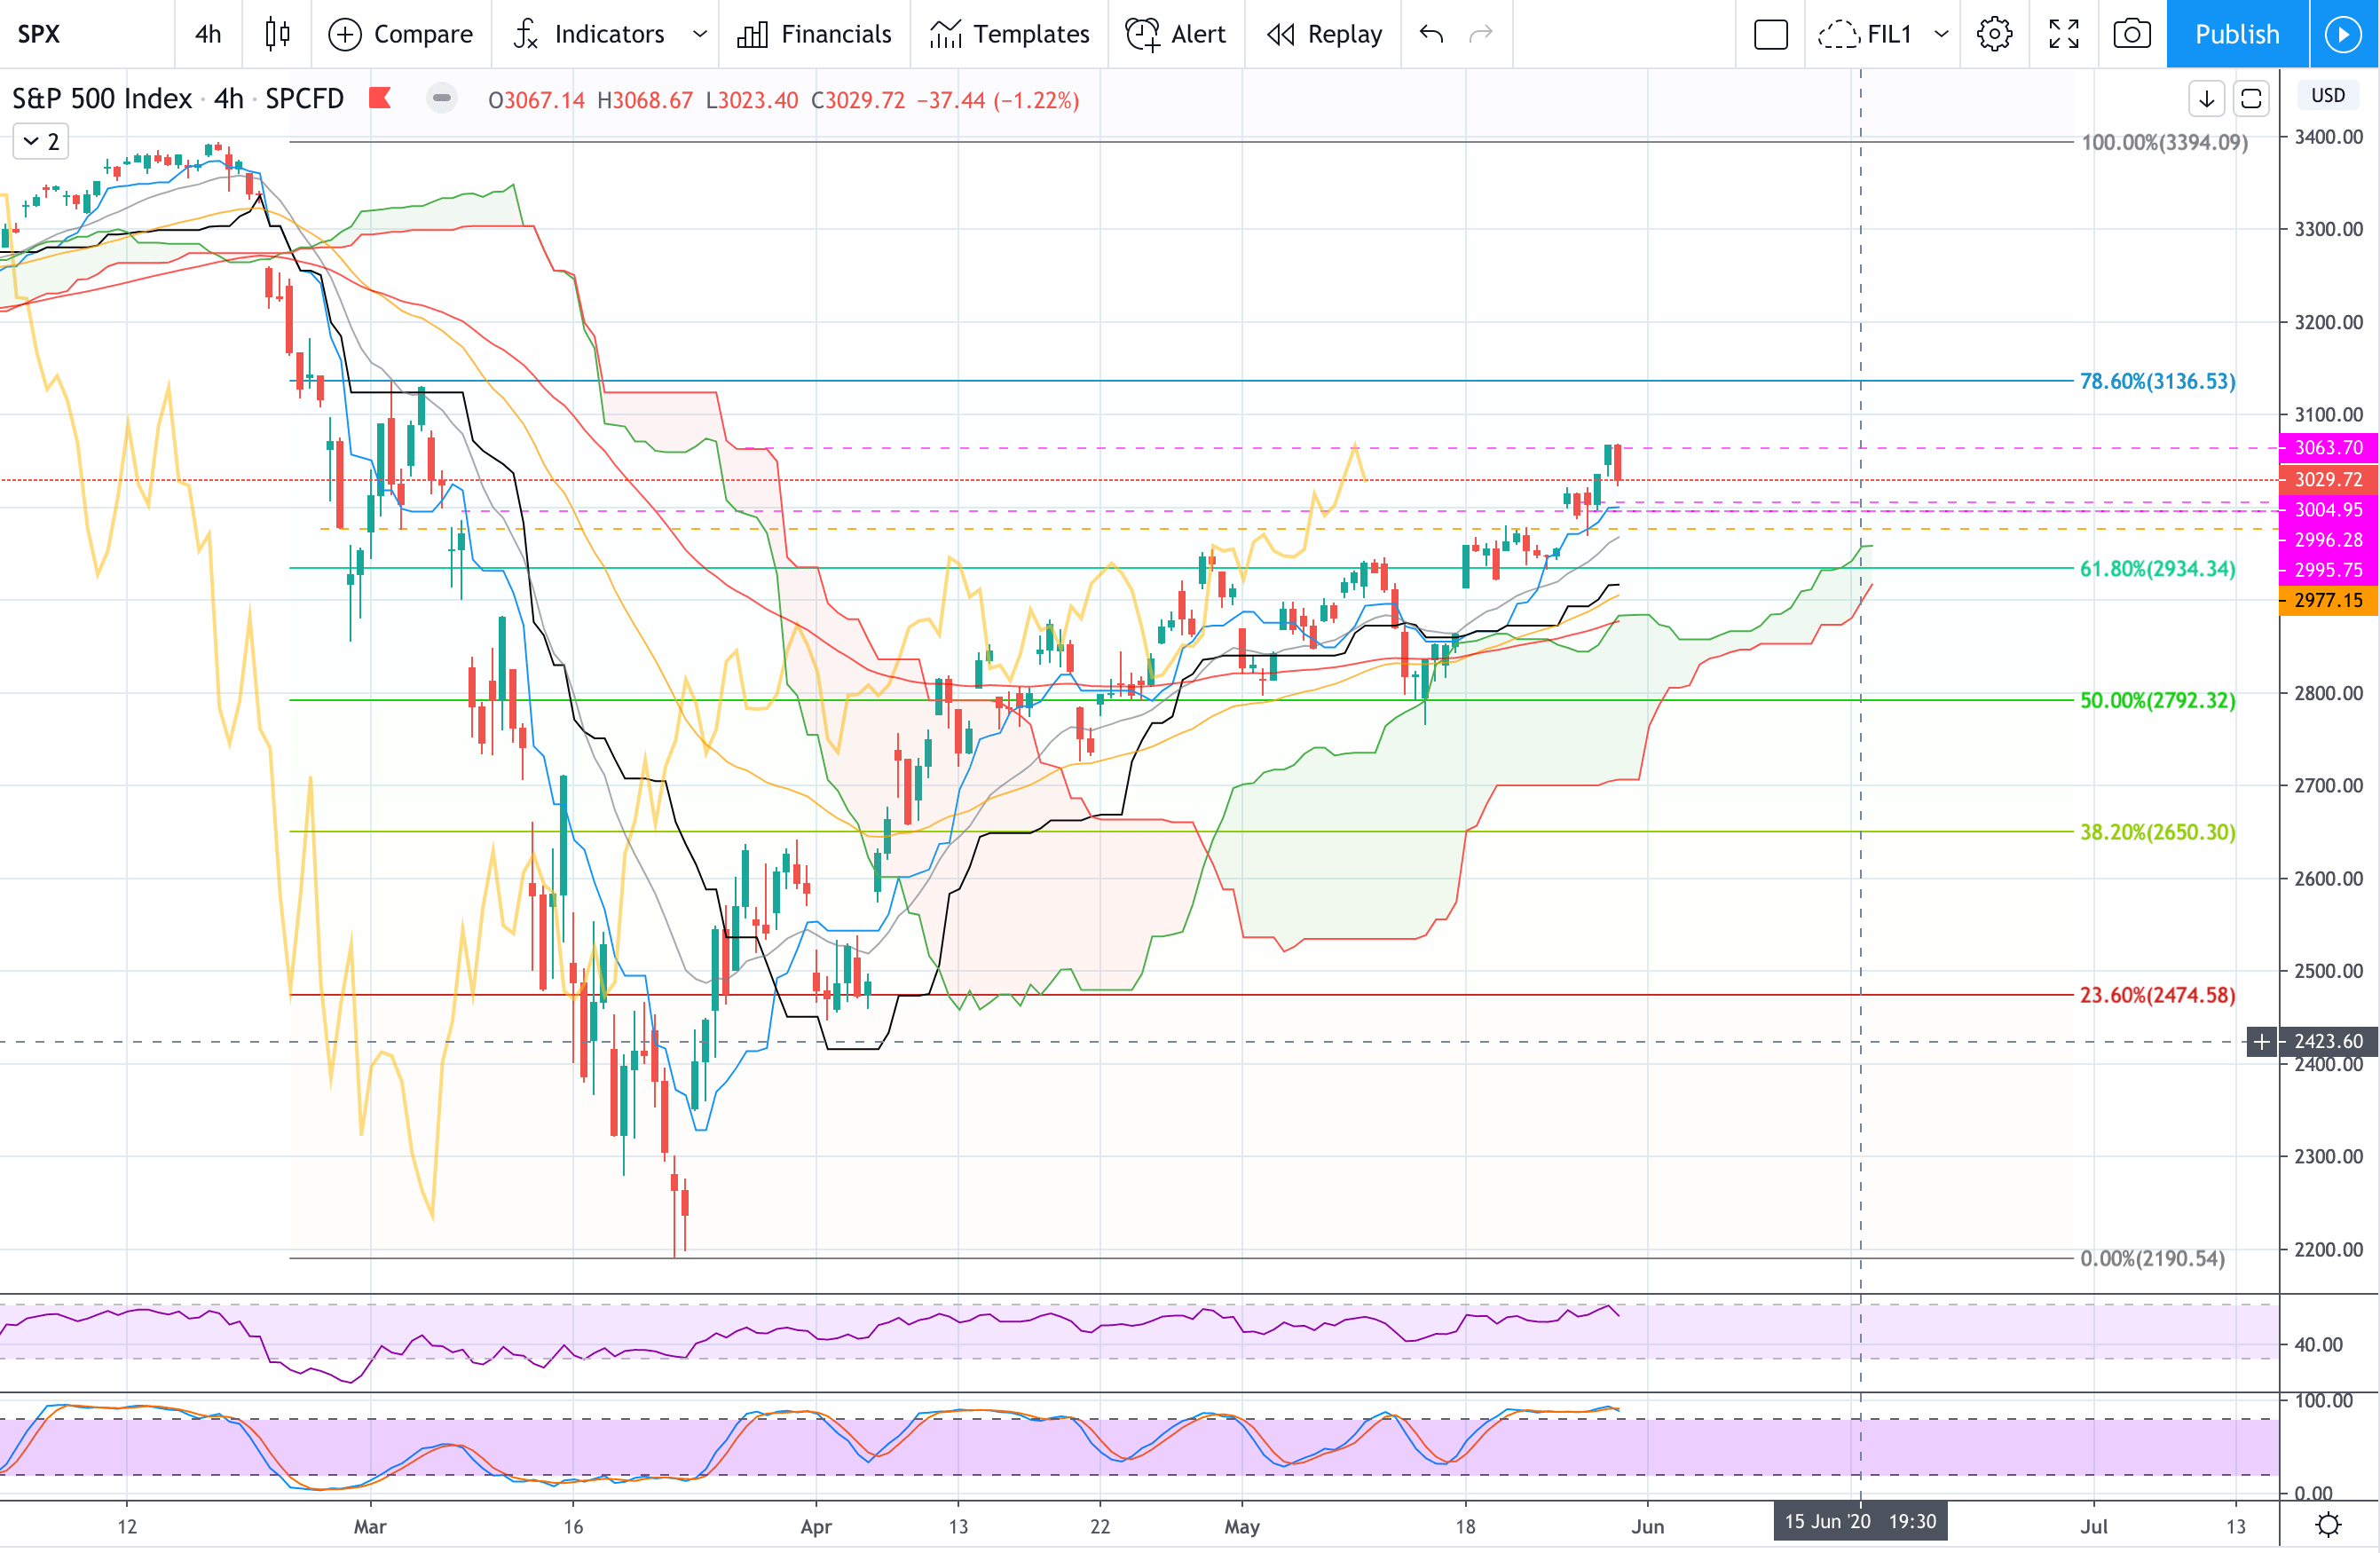Click the 2995.75 price label
The height and width of the screenshot is (1553, 2380).
click(x=2328, y=570)
